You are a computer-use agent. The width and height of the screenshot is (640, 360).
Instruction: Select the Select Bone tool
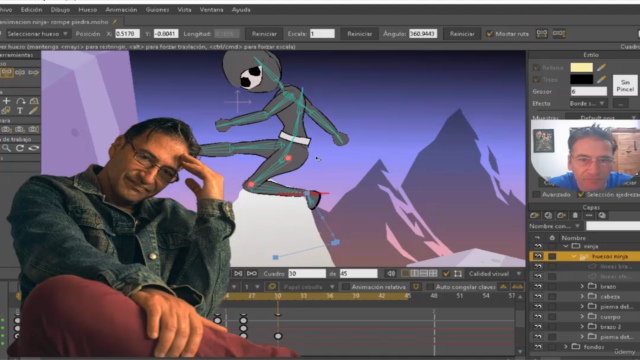click(7, 73)
